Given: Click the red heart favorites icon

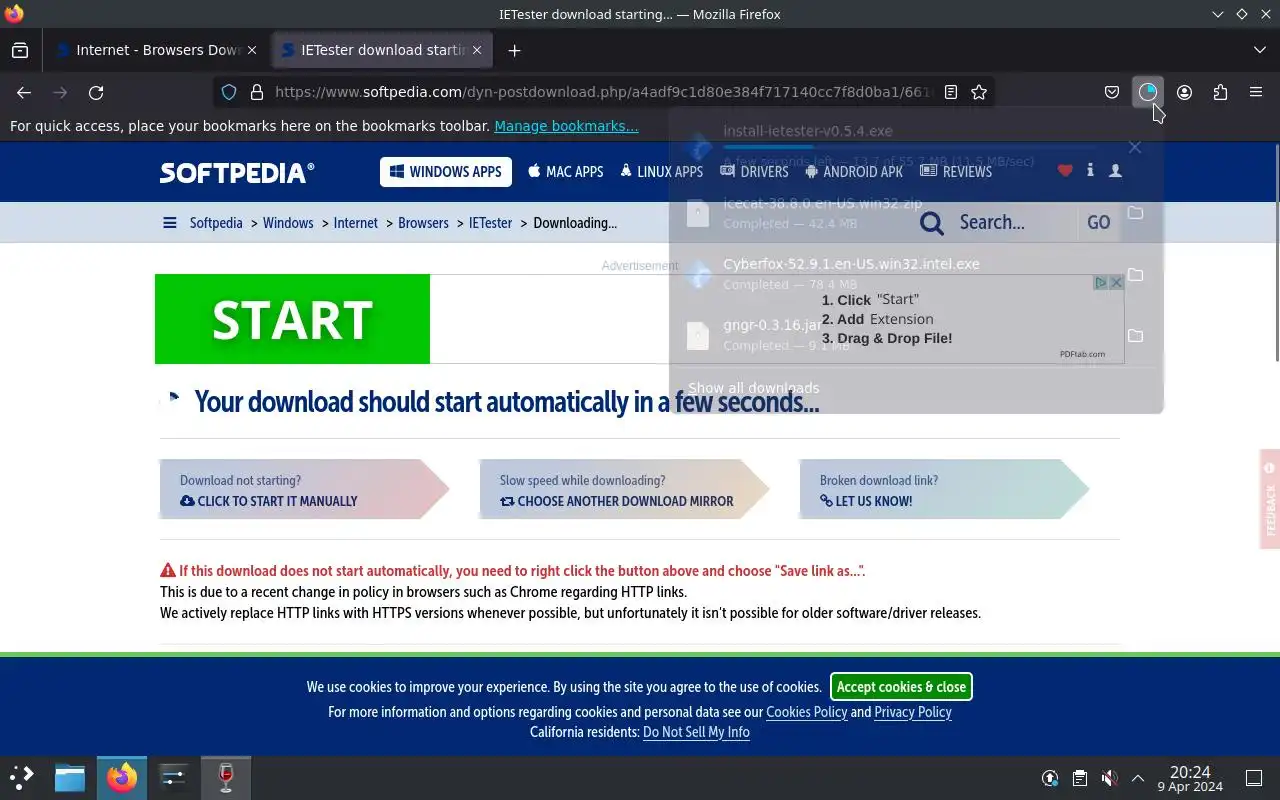Looking at the screenshot, I should click(1065, 171).
